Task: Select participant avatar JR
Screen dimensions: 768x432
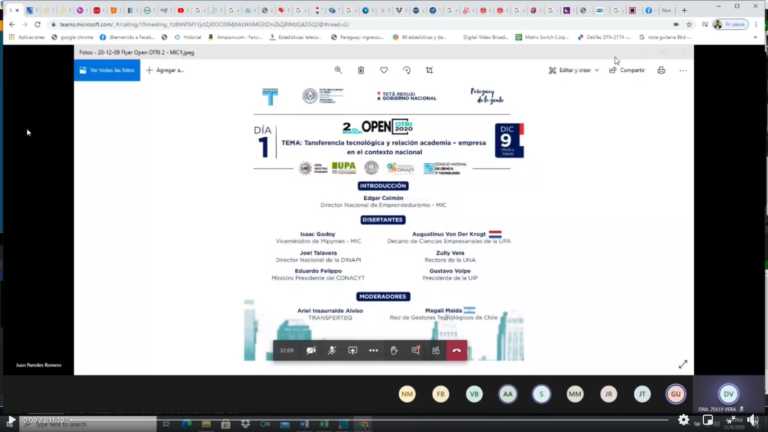Action: [x=608, y=394]
